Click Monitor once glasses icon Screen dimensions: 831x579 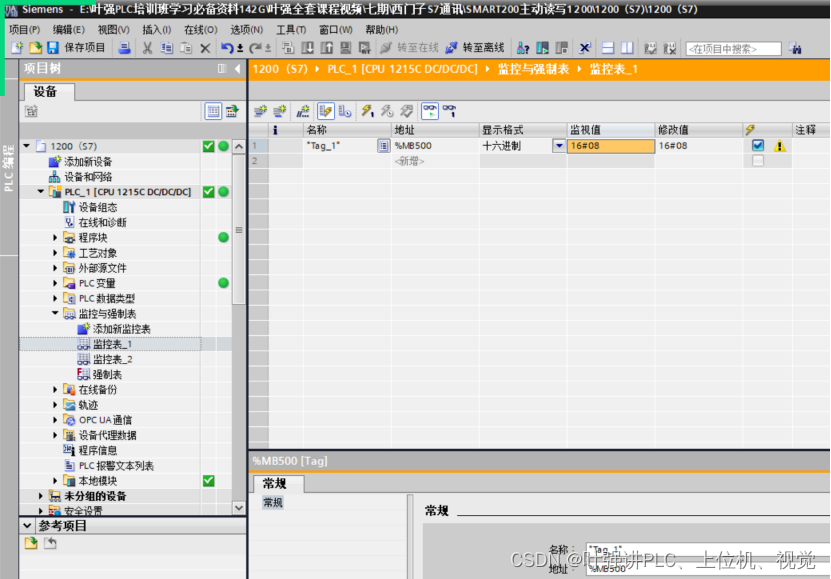coord(449,111)
